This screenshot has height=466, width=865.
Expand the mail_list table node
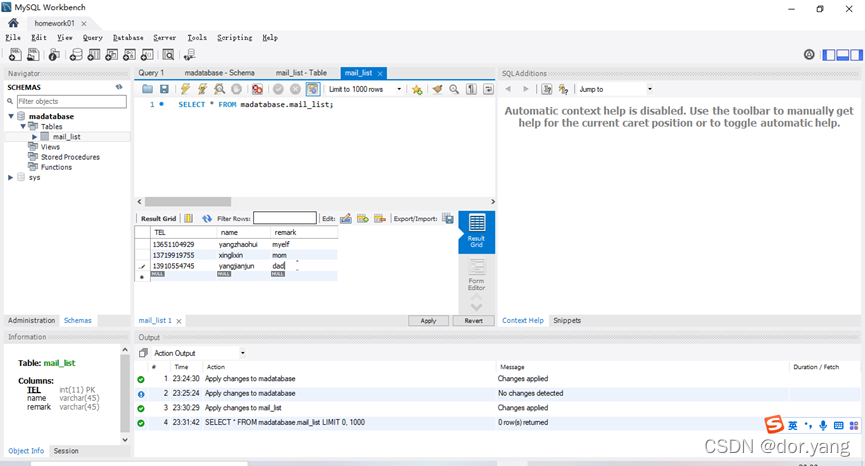coord(35,137)
